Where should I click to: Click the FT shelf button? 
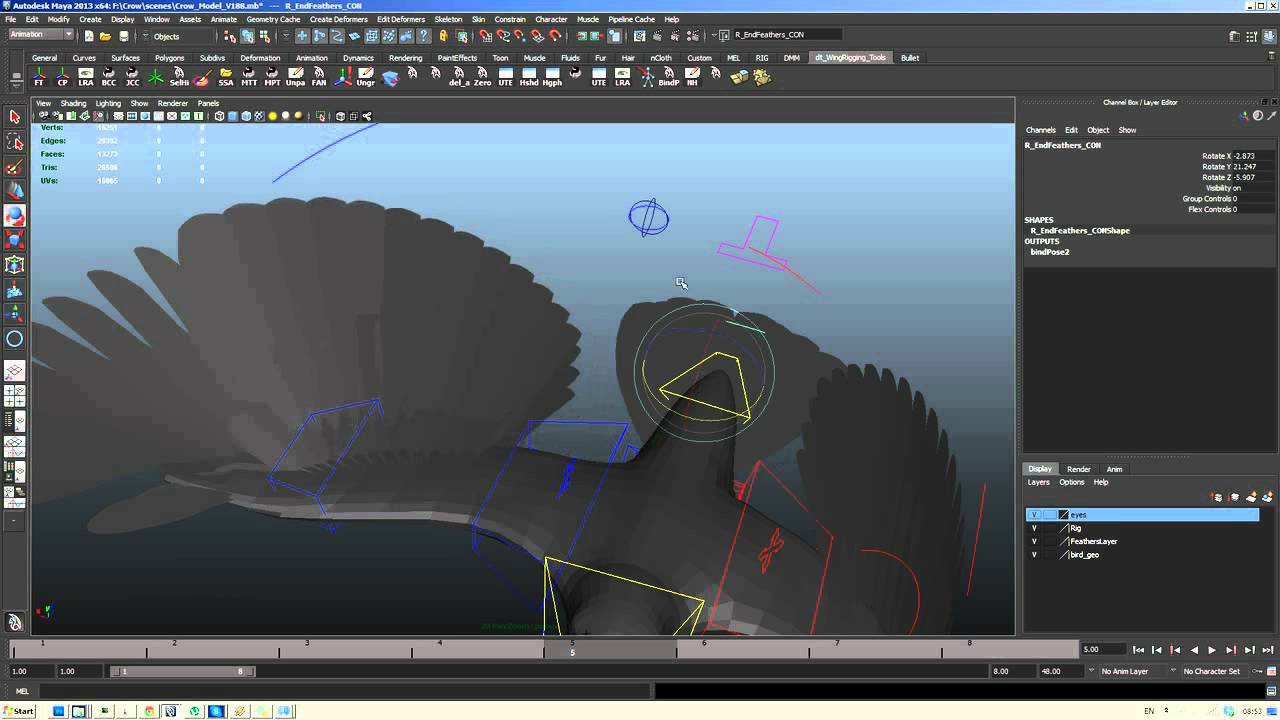[x=39, y=77]
